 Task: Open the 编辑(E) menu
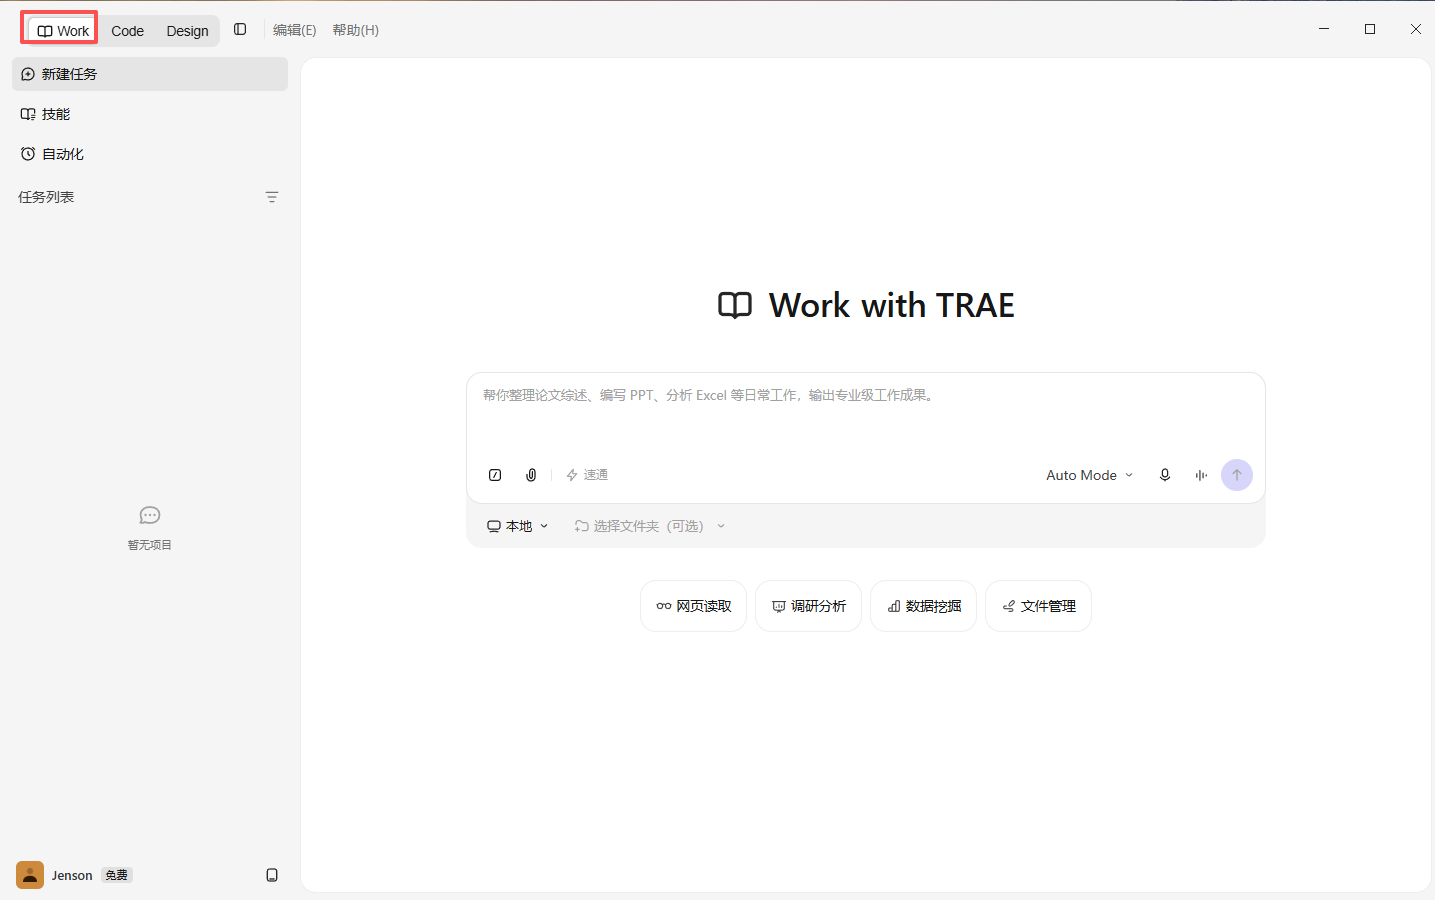[x=294, y=30]
